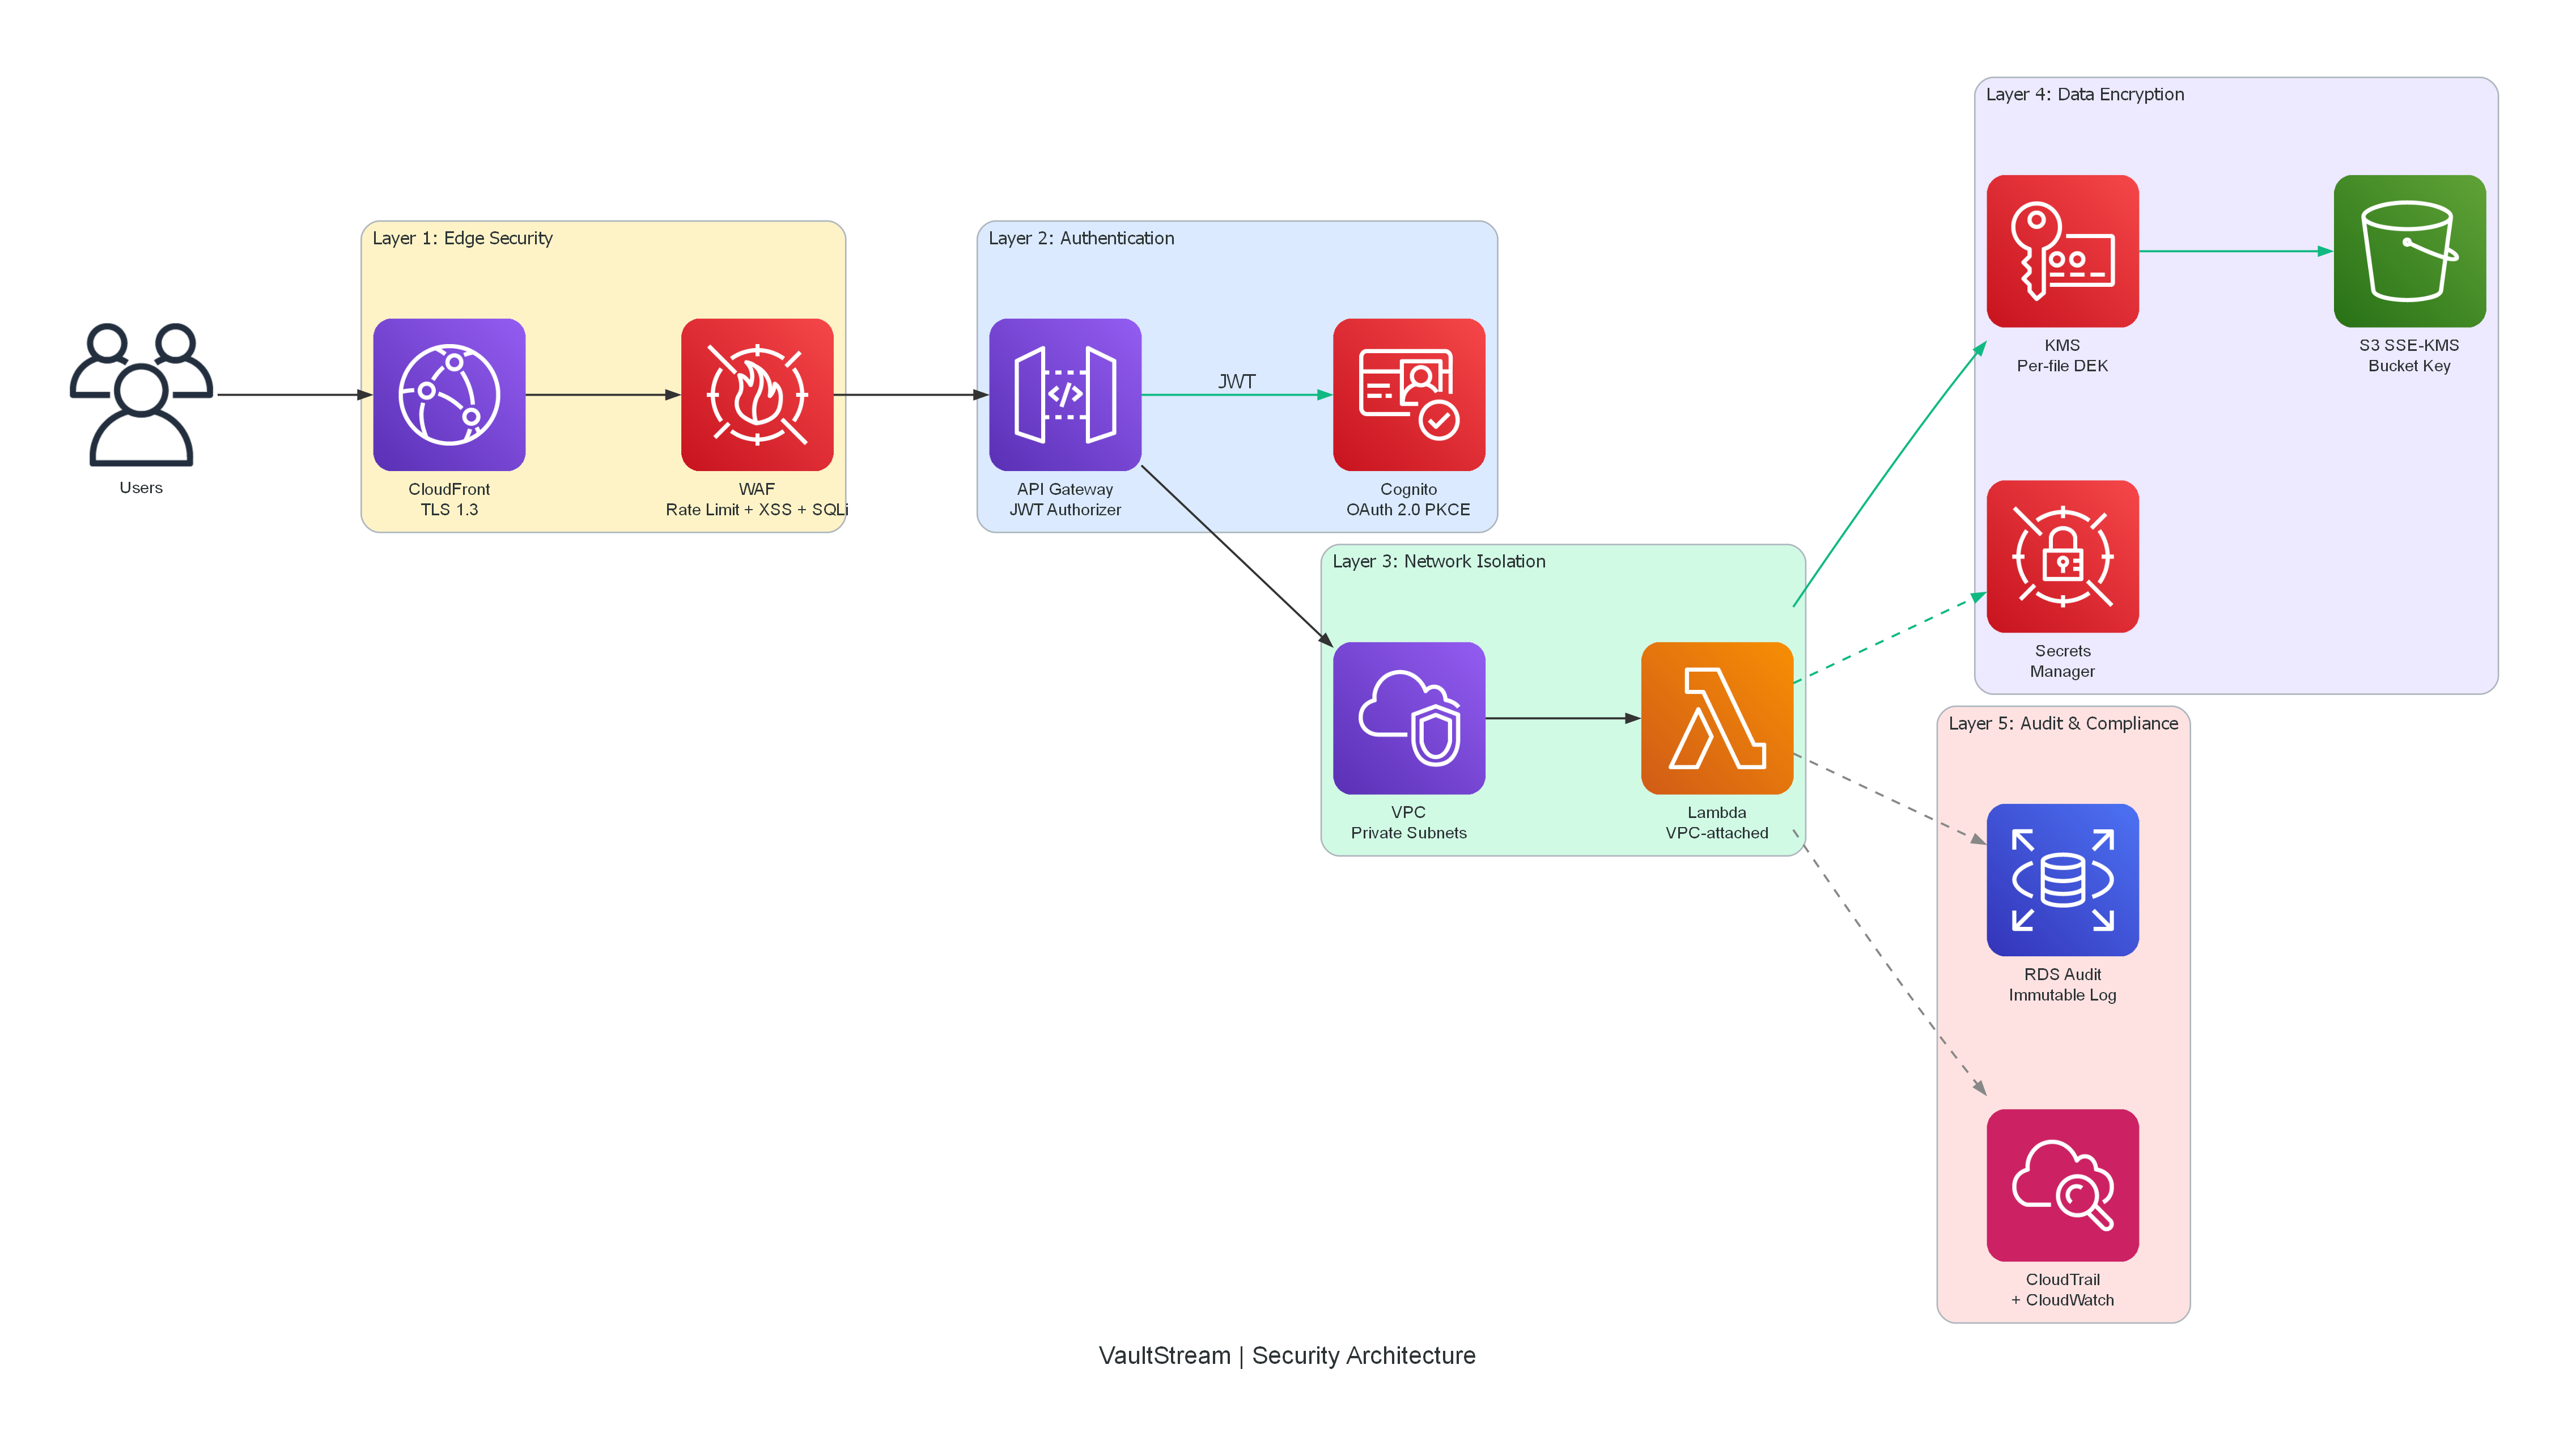Click the orange Lambda icon
This screenshot has height=1441, width=2576.
coord(1717,718)
